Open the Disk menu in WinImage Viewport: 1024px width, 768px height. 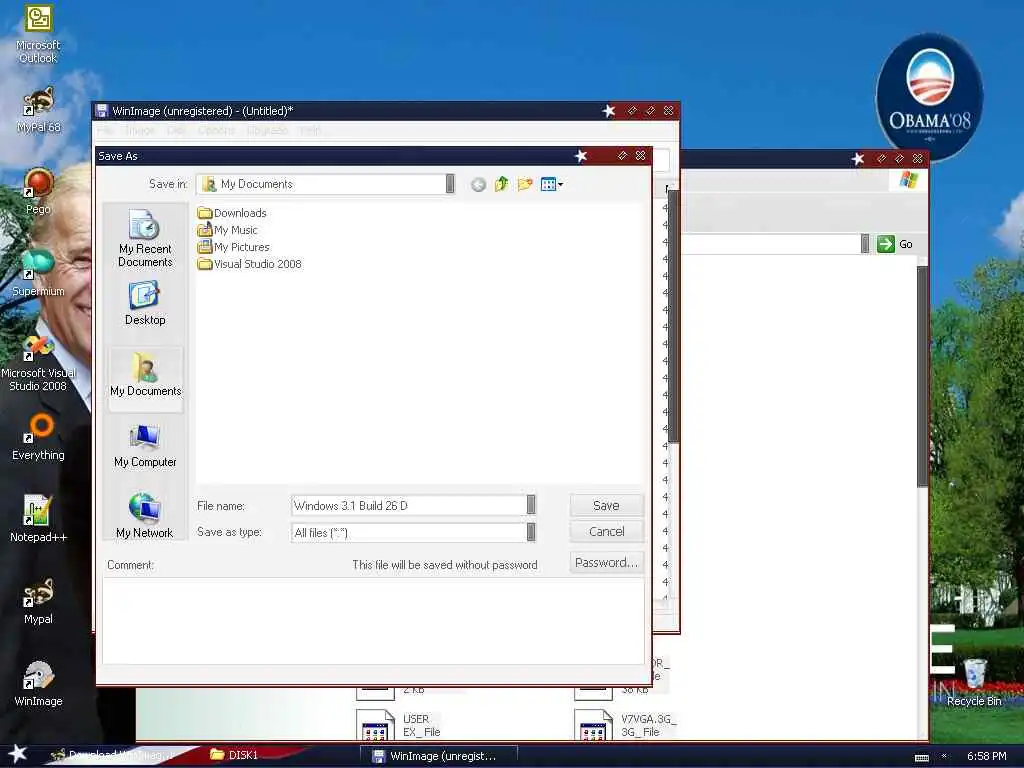[x=176, y=131]
